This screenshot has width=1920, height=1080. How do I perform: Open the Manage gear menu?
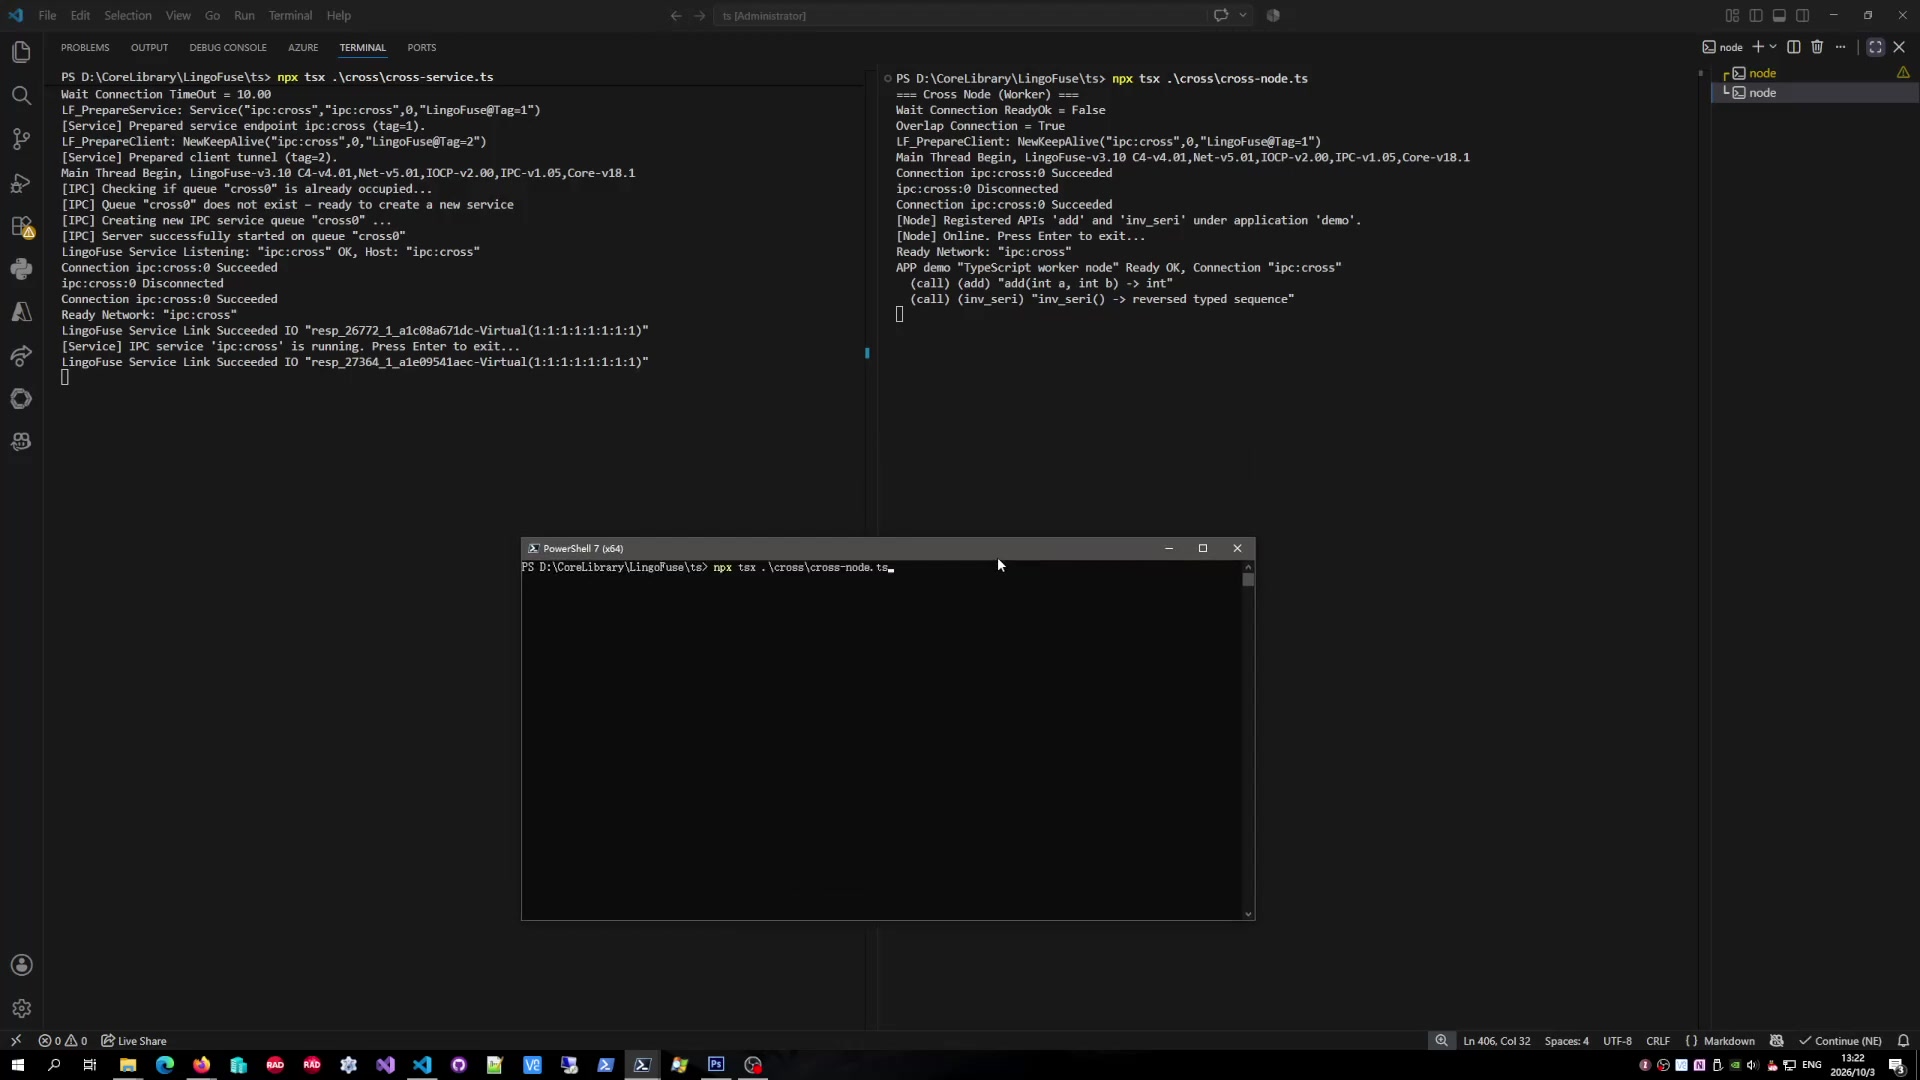tap(21, 1008)
